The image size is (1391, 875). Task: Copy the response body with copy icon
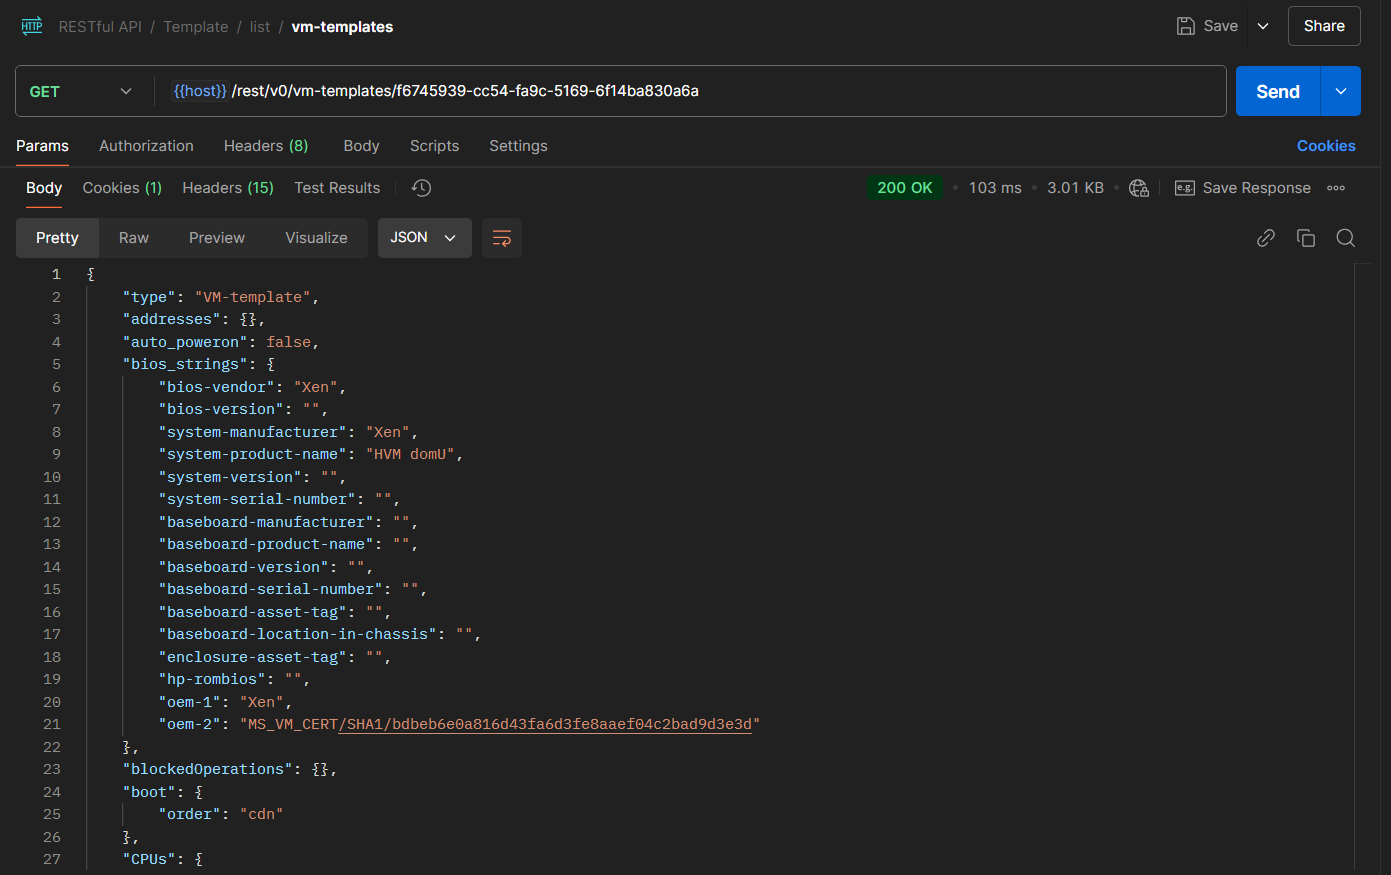pyautogui.click(x=1306, y=238)
